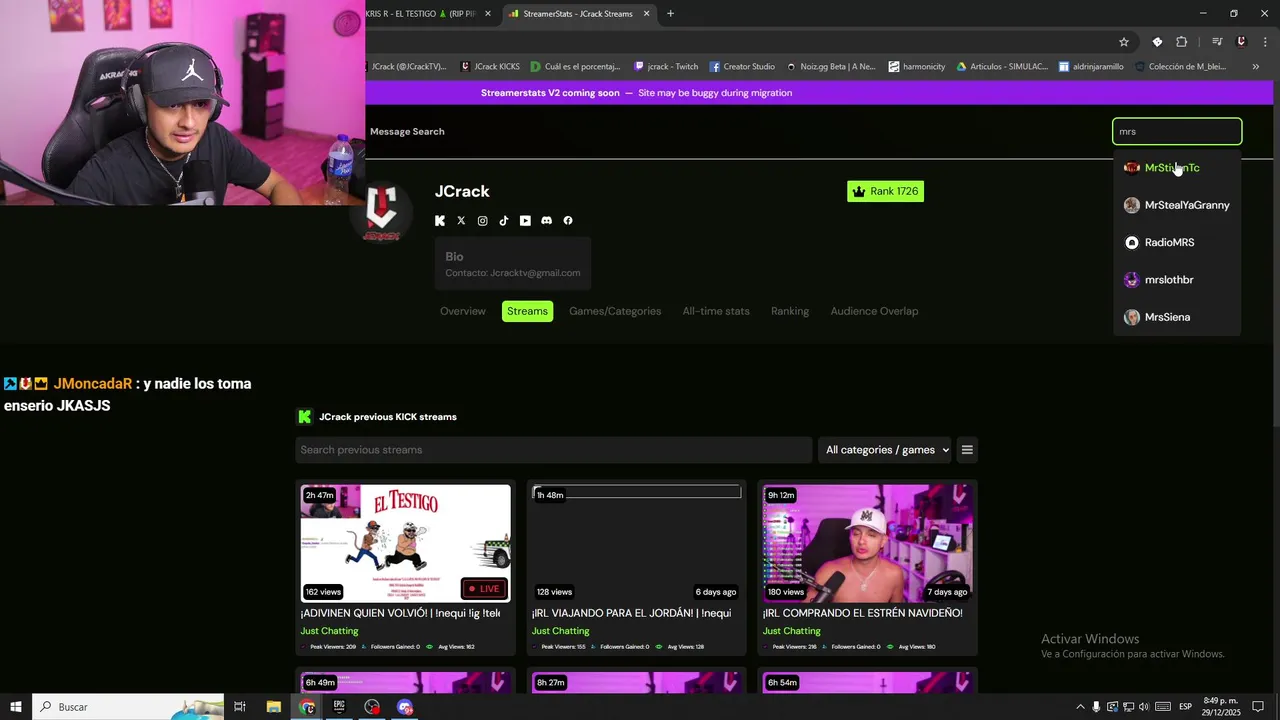Click the ESP language indicator in taskbar
The image size is (1280, 720).
point(1185,707)
